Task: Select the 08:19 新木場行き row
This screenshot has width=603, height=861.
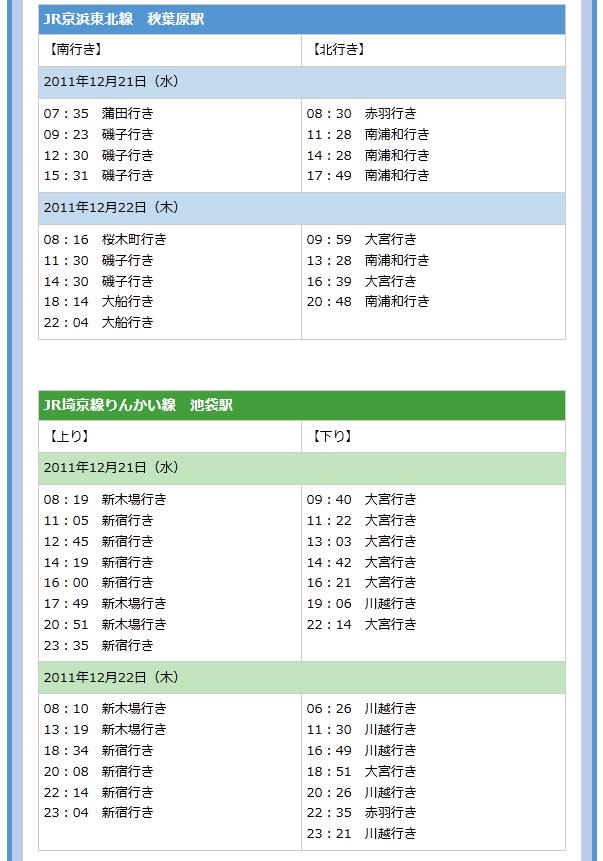Action: point(105,500)
